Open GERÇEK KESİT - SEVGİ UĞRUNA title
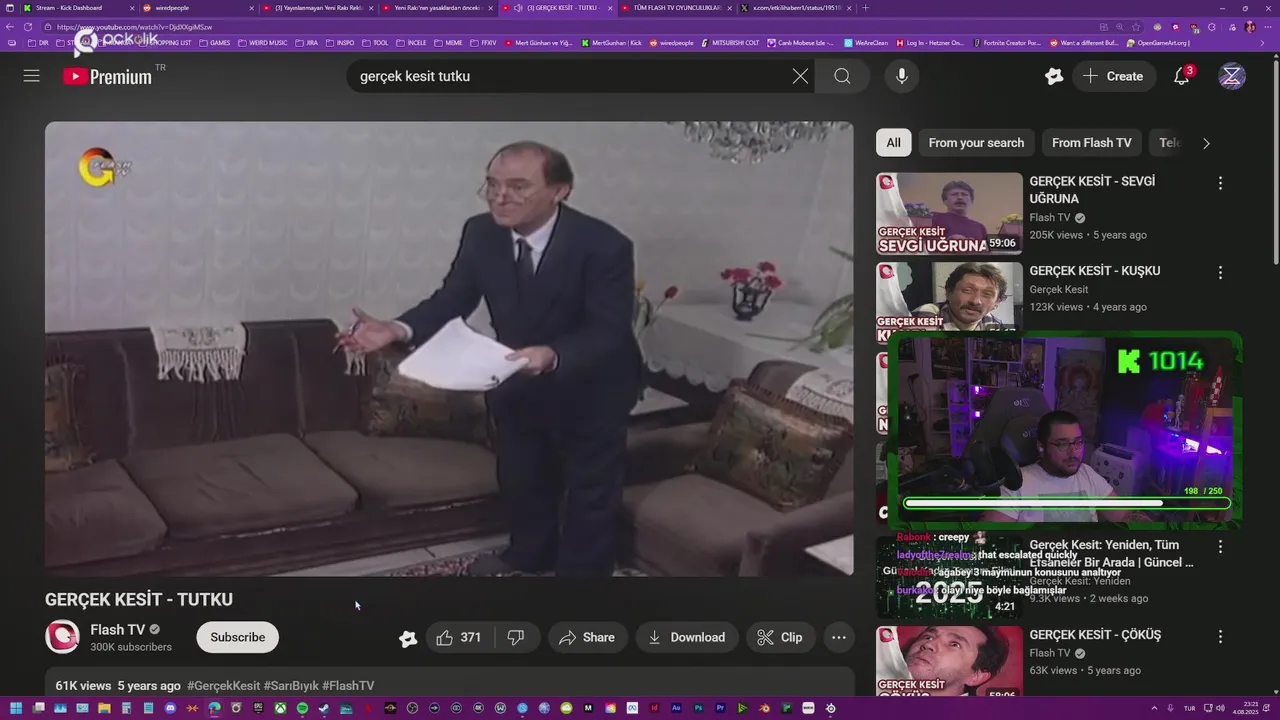 point(1092,190)
